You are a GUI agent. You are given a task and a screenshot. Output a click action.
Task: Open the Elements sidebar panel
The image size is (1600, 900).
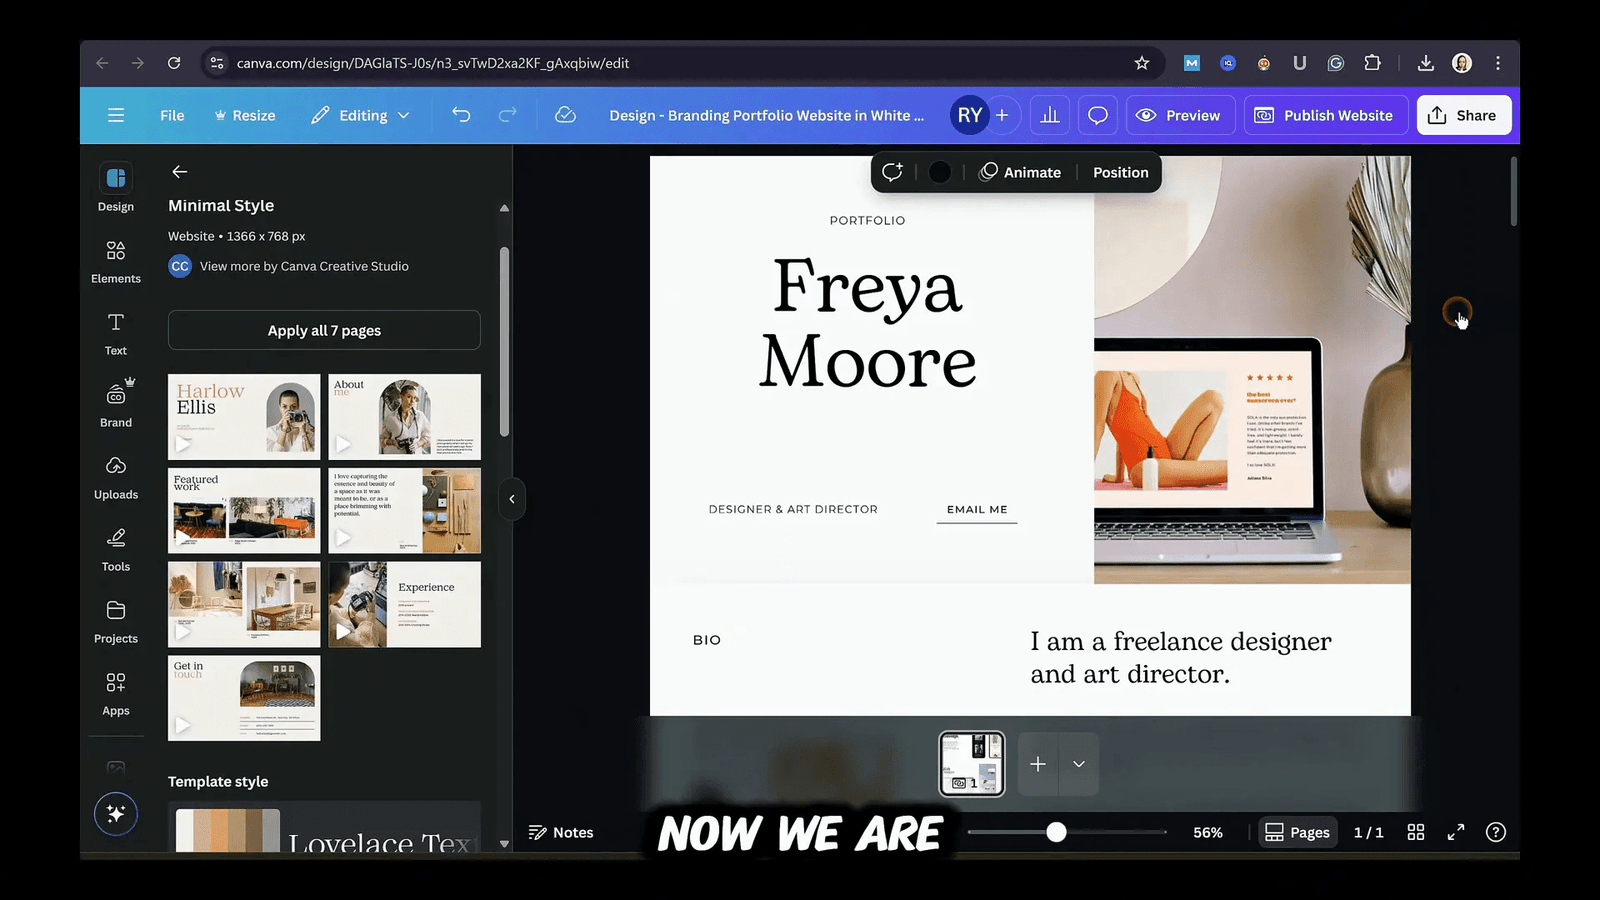pos(116,261)
